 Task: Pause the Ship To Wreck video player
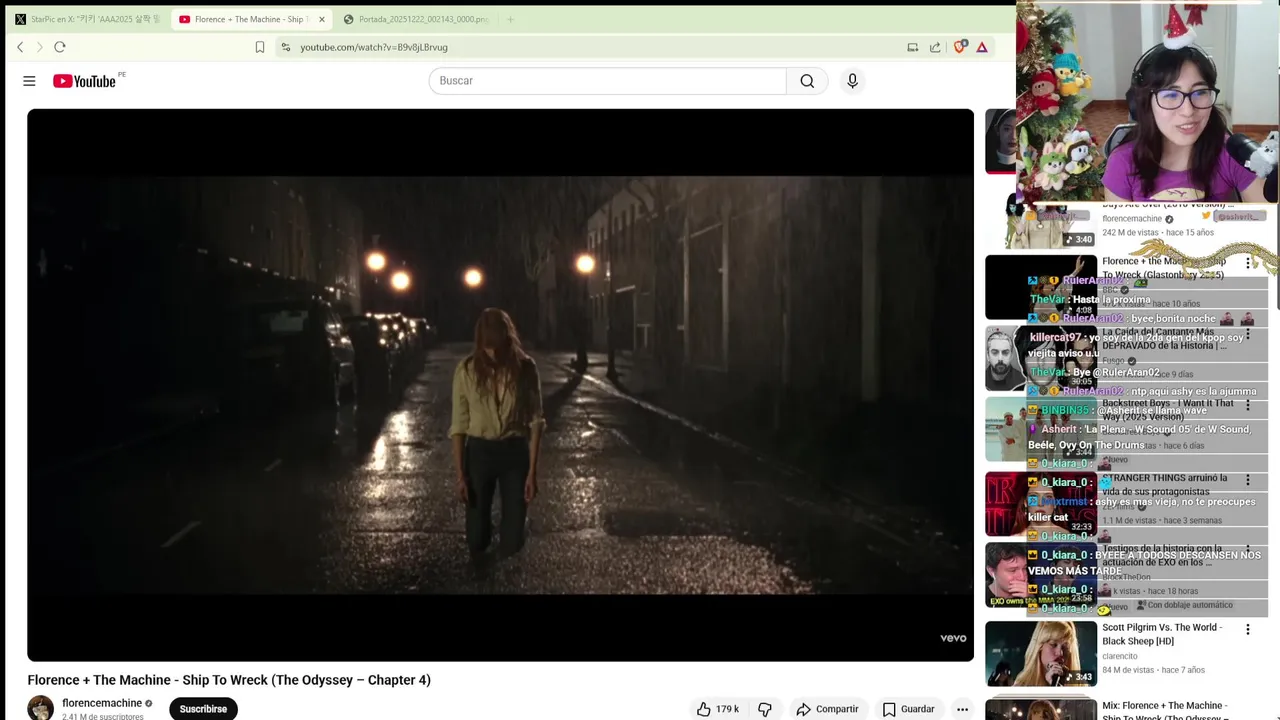[x=500, y=385]
